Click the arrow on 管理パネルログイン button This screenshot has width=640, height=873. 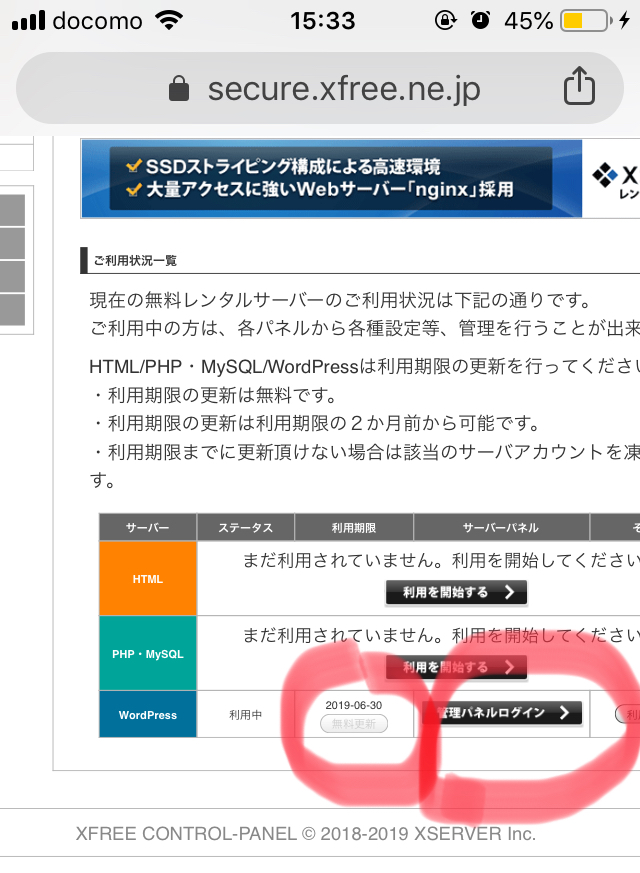click(564, 712)
